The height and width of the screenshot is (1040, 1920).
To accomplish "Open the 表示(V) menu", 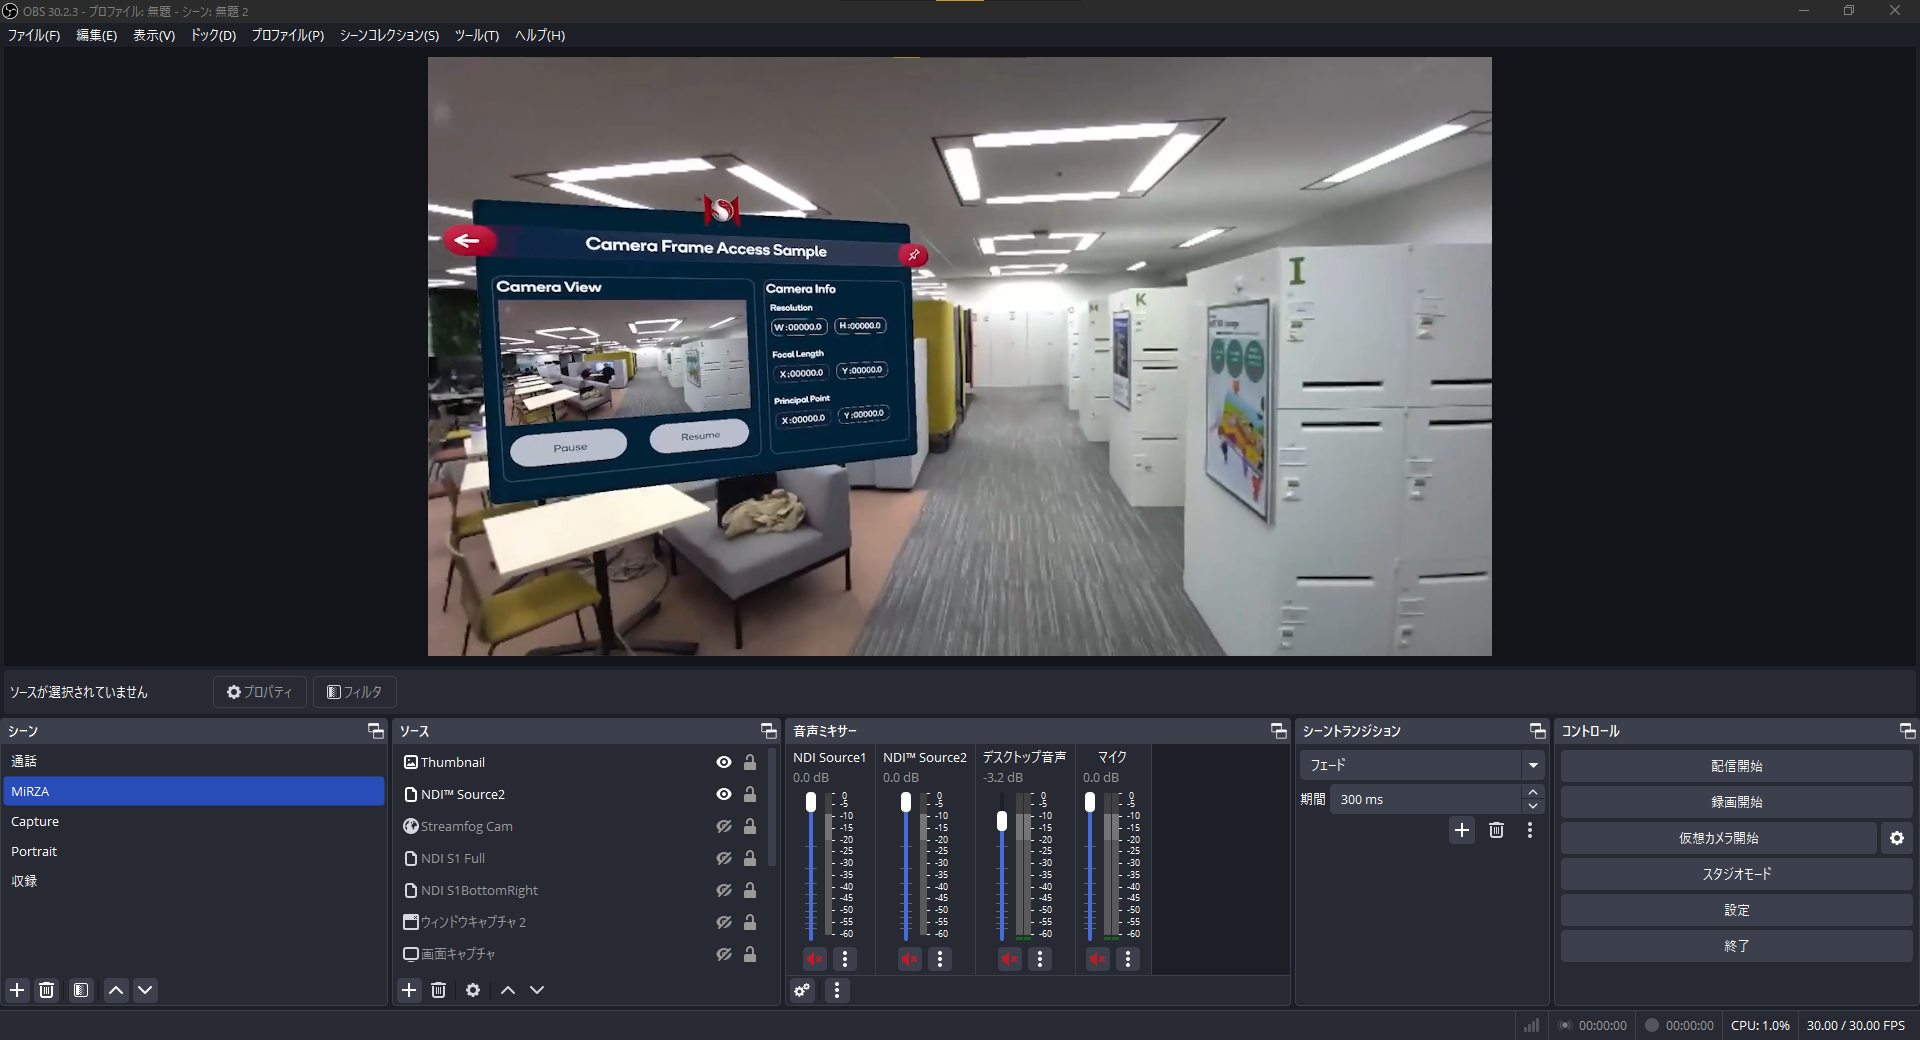I will (x=154, y=35).
